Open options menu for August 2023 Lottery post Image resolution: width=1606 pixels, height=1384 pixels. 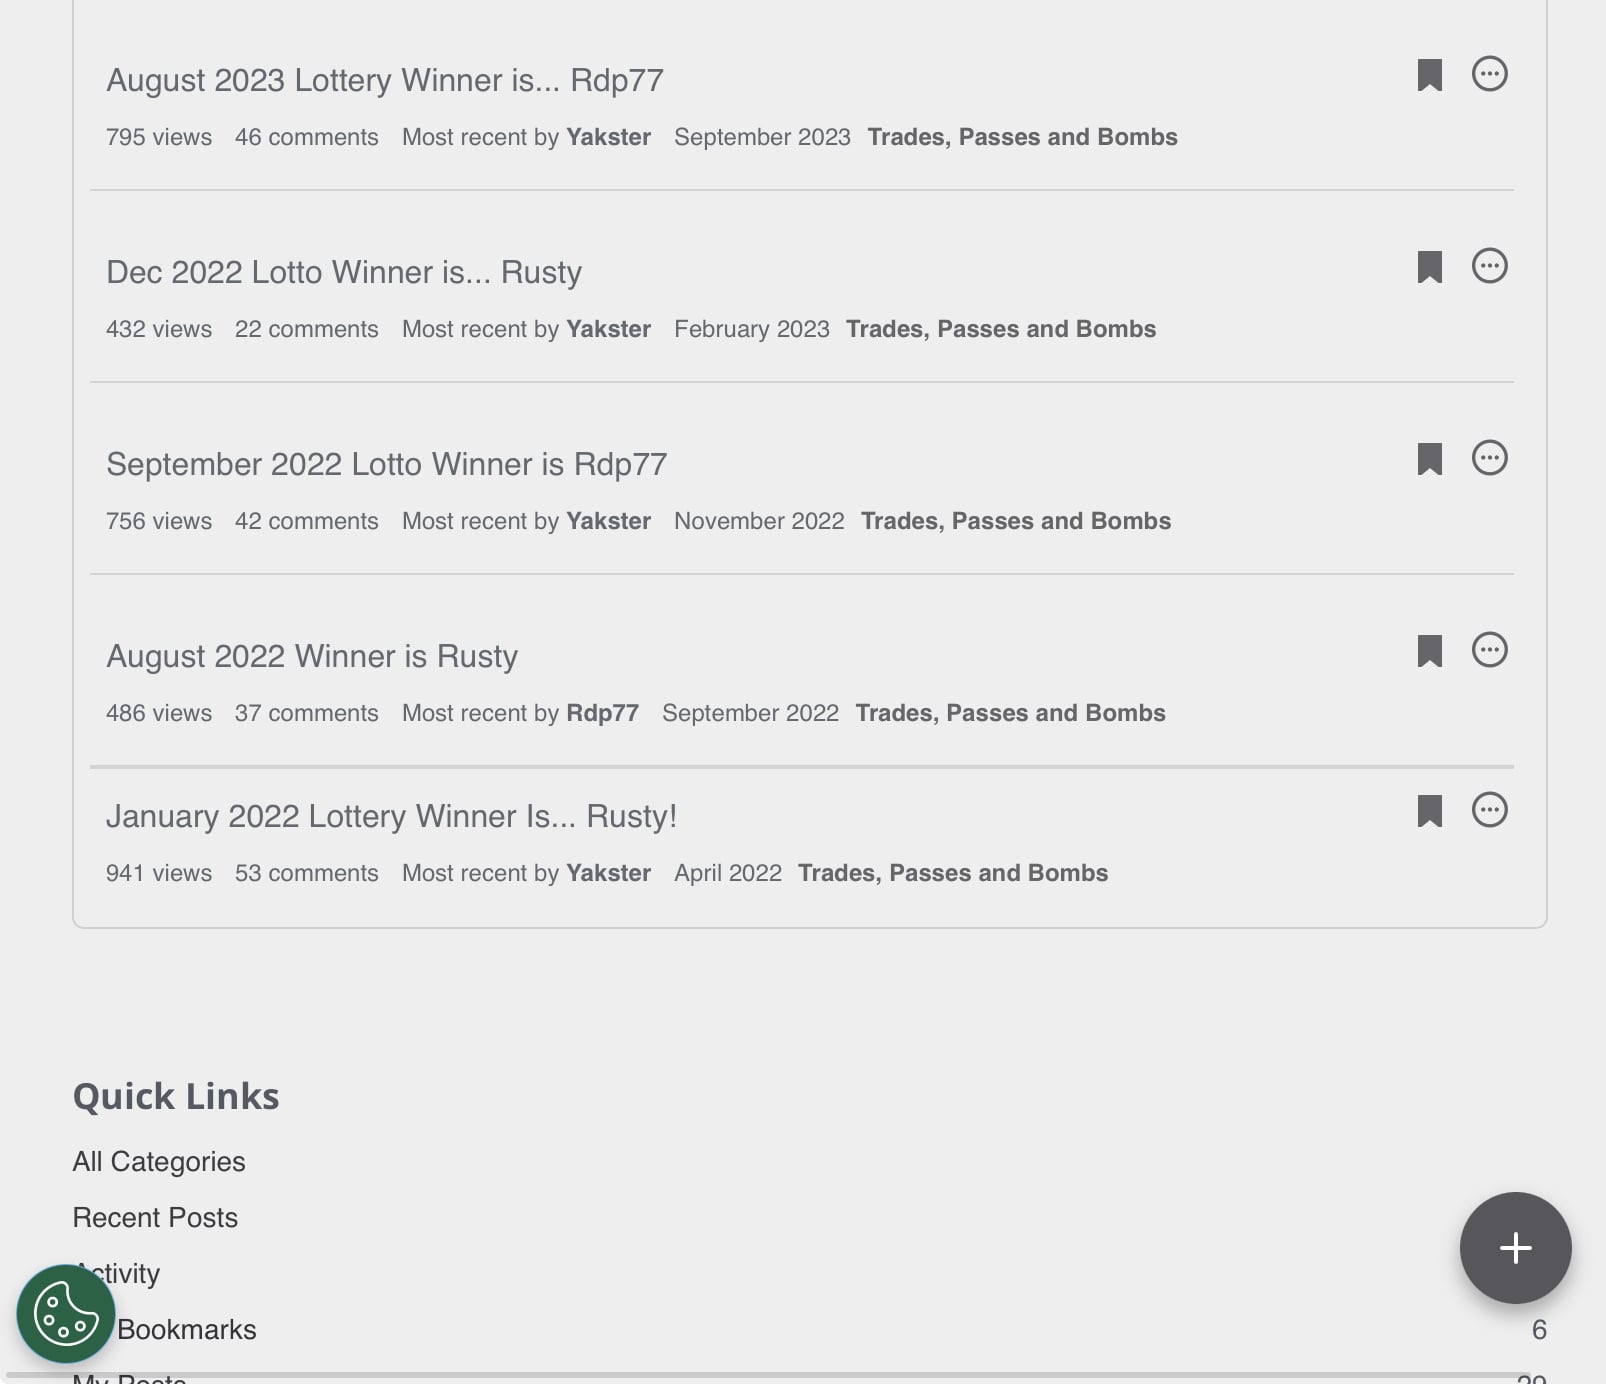(x=1490, y=74)
